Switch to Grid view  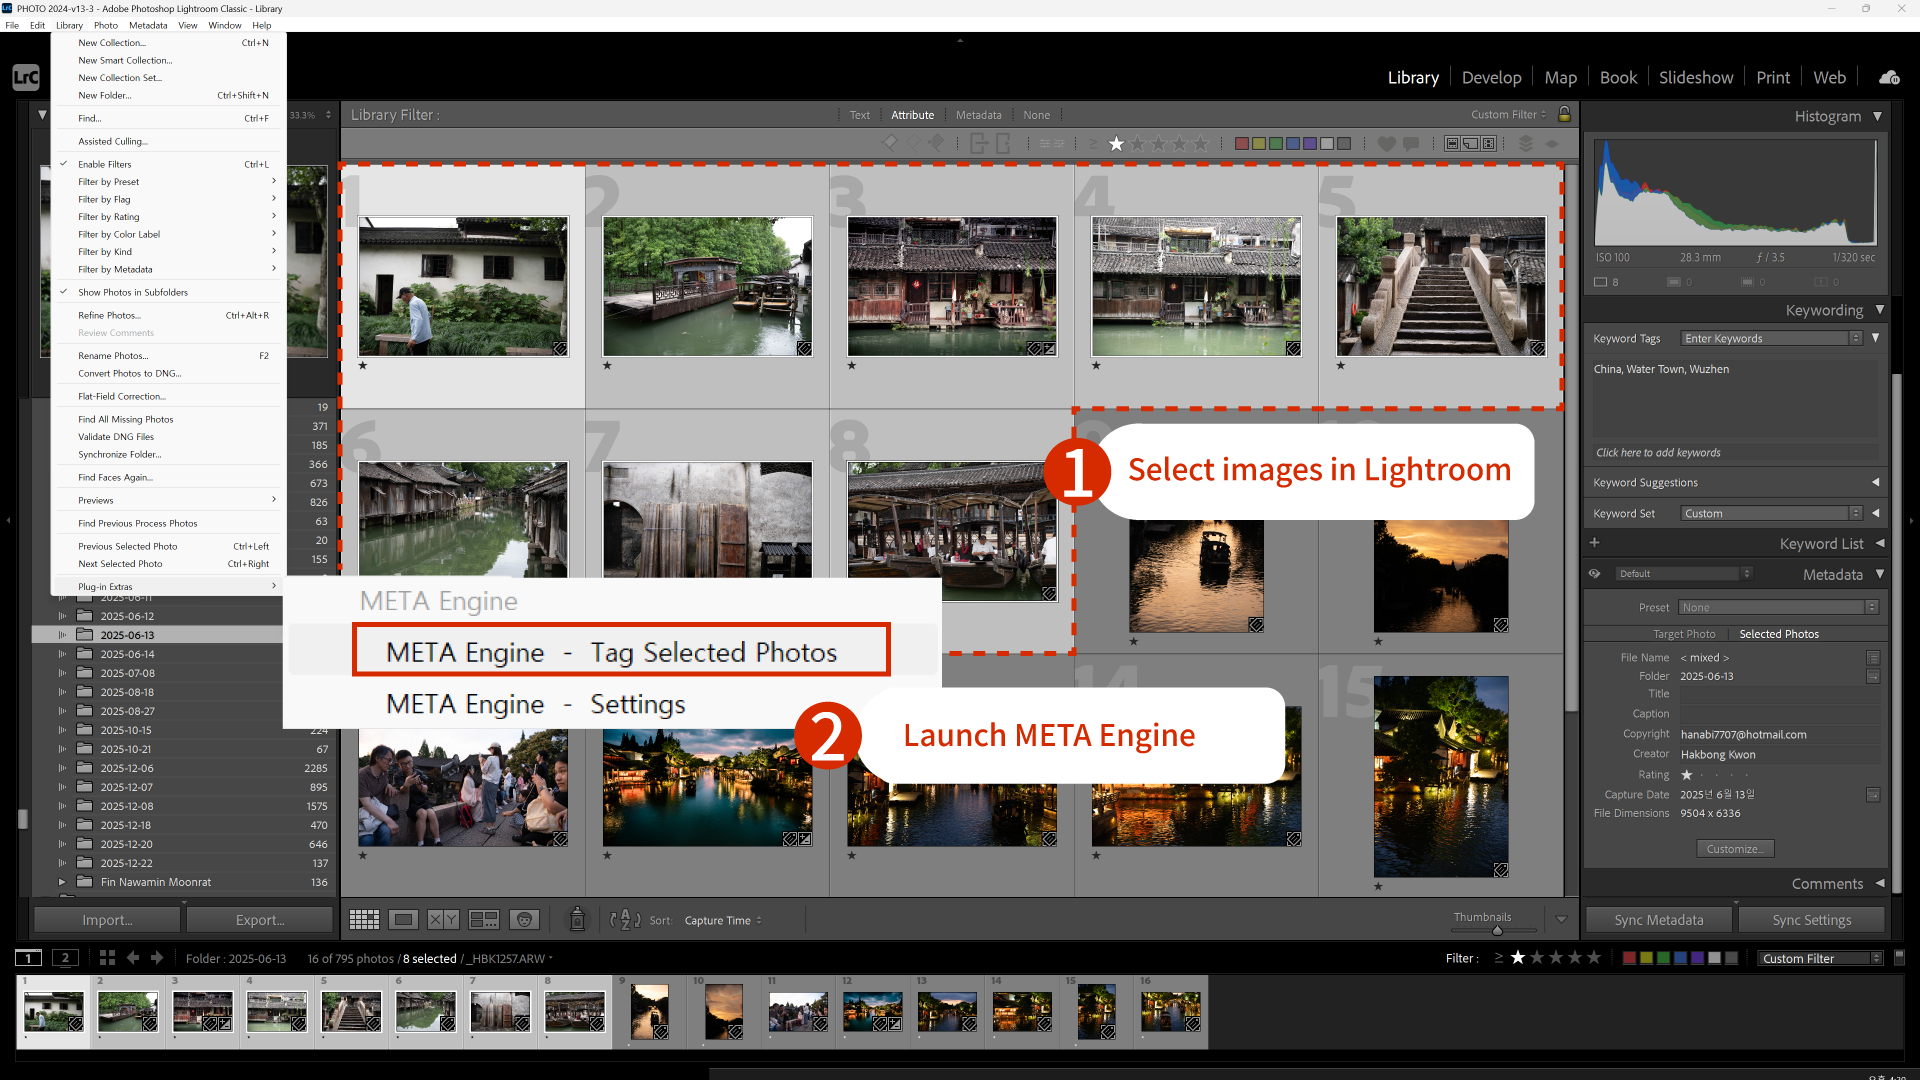pyautogui.click(x=364, y=920)
